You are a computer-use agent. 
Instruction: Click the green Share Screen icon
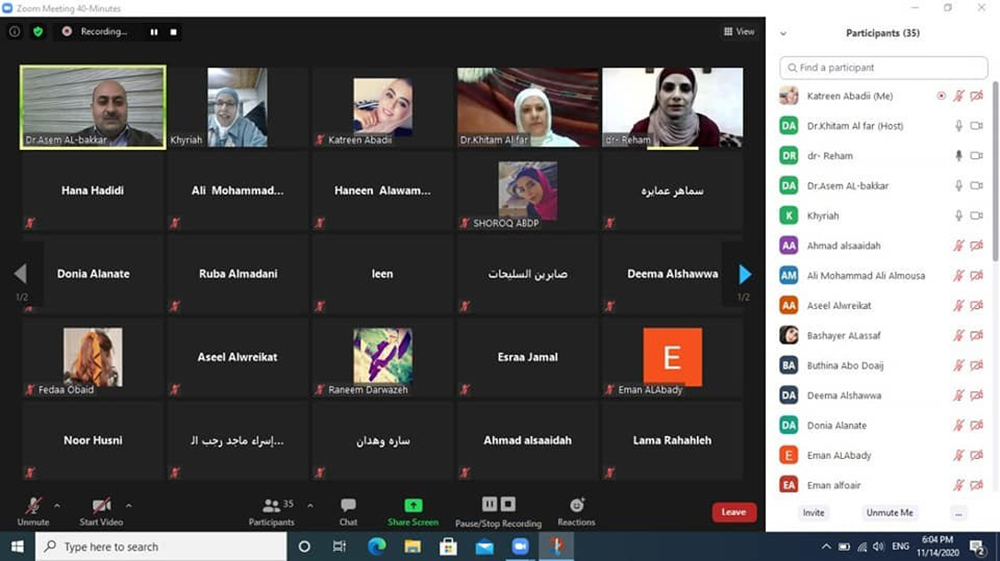coord(413,510)
